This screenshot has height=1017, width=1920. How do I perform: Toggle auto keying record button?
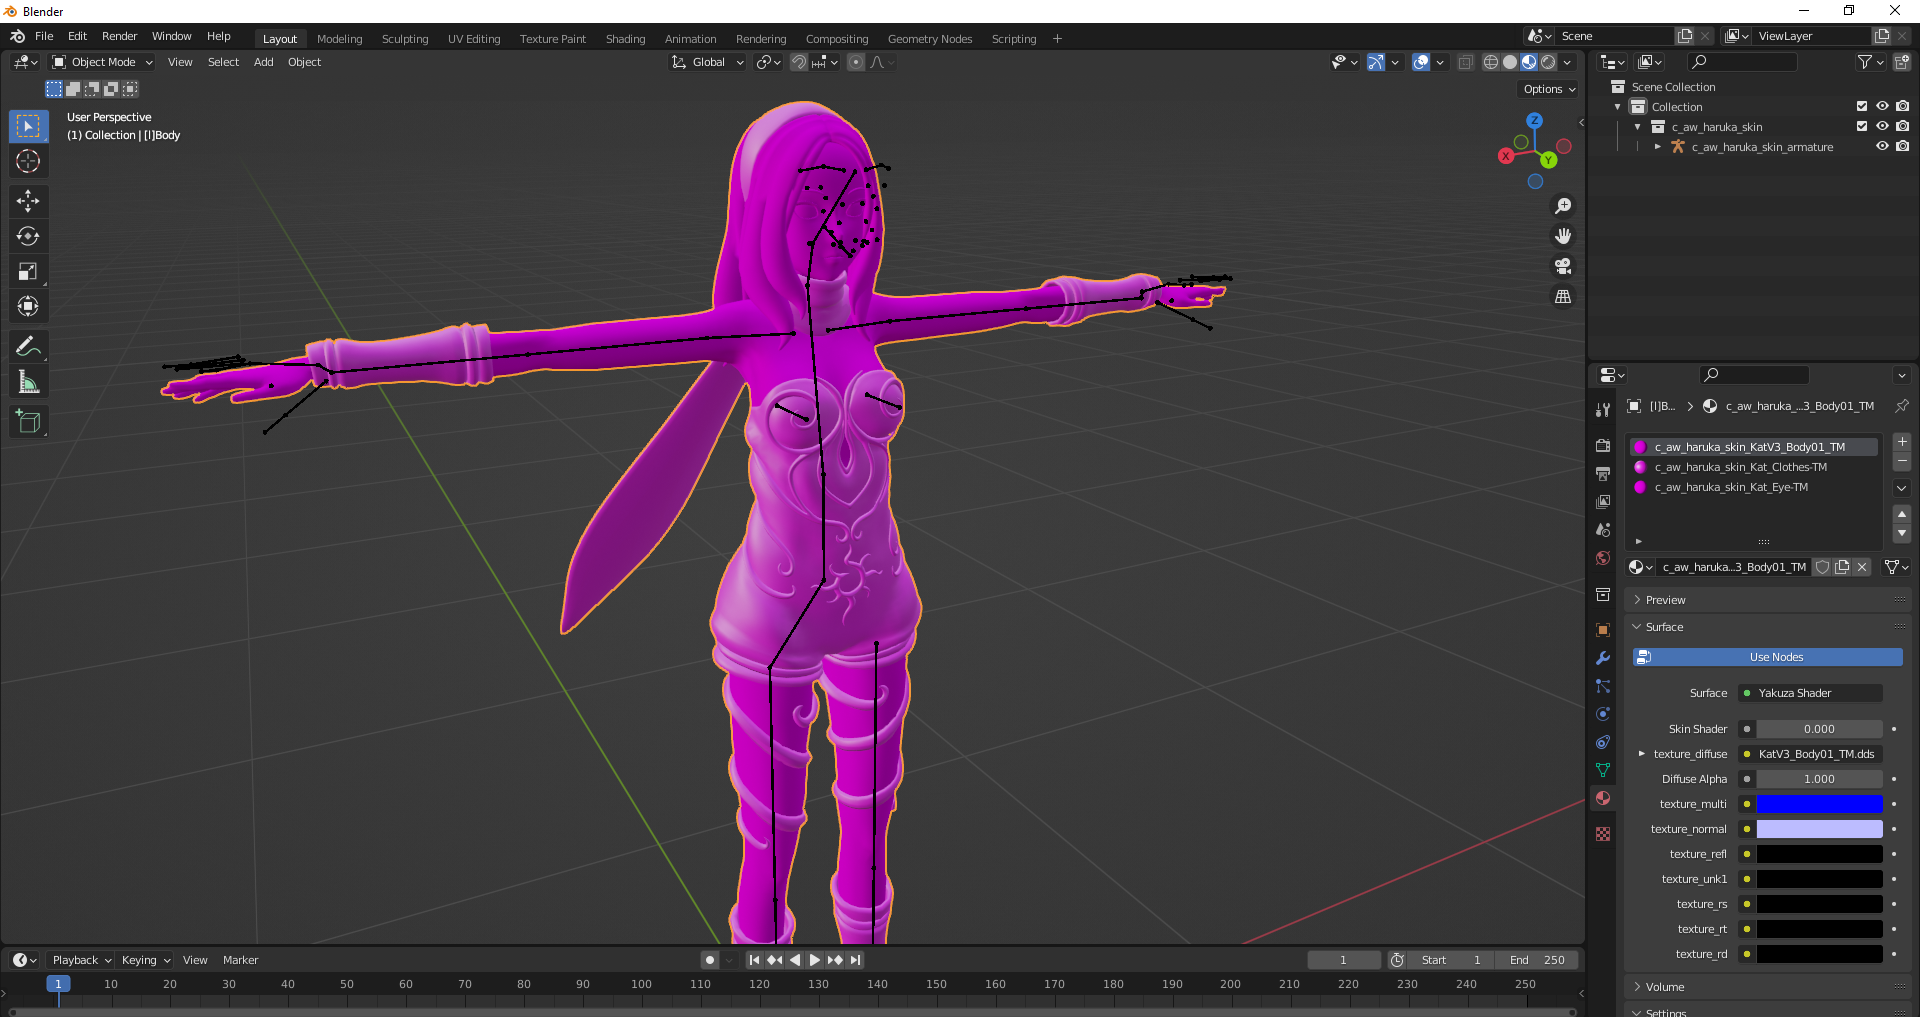click(x=709, y=960)
